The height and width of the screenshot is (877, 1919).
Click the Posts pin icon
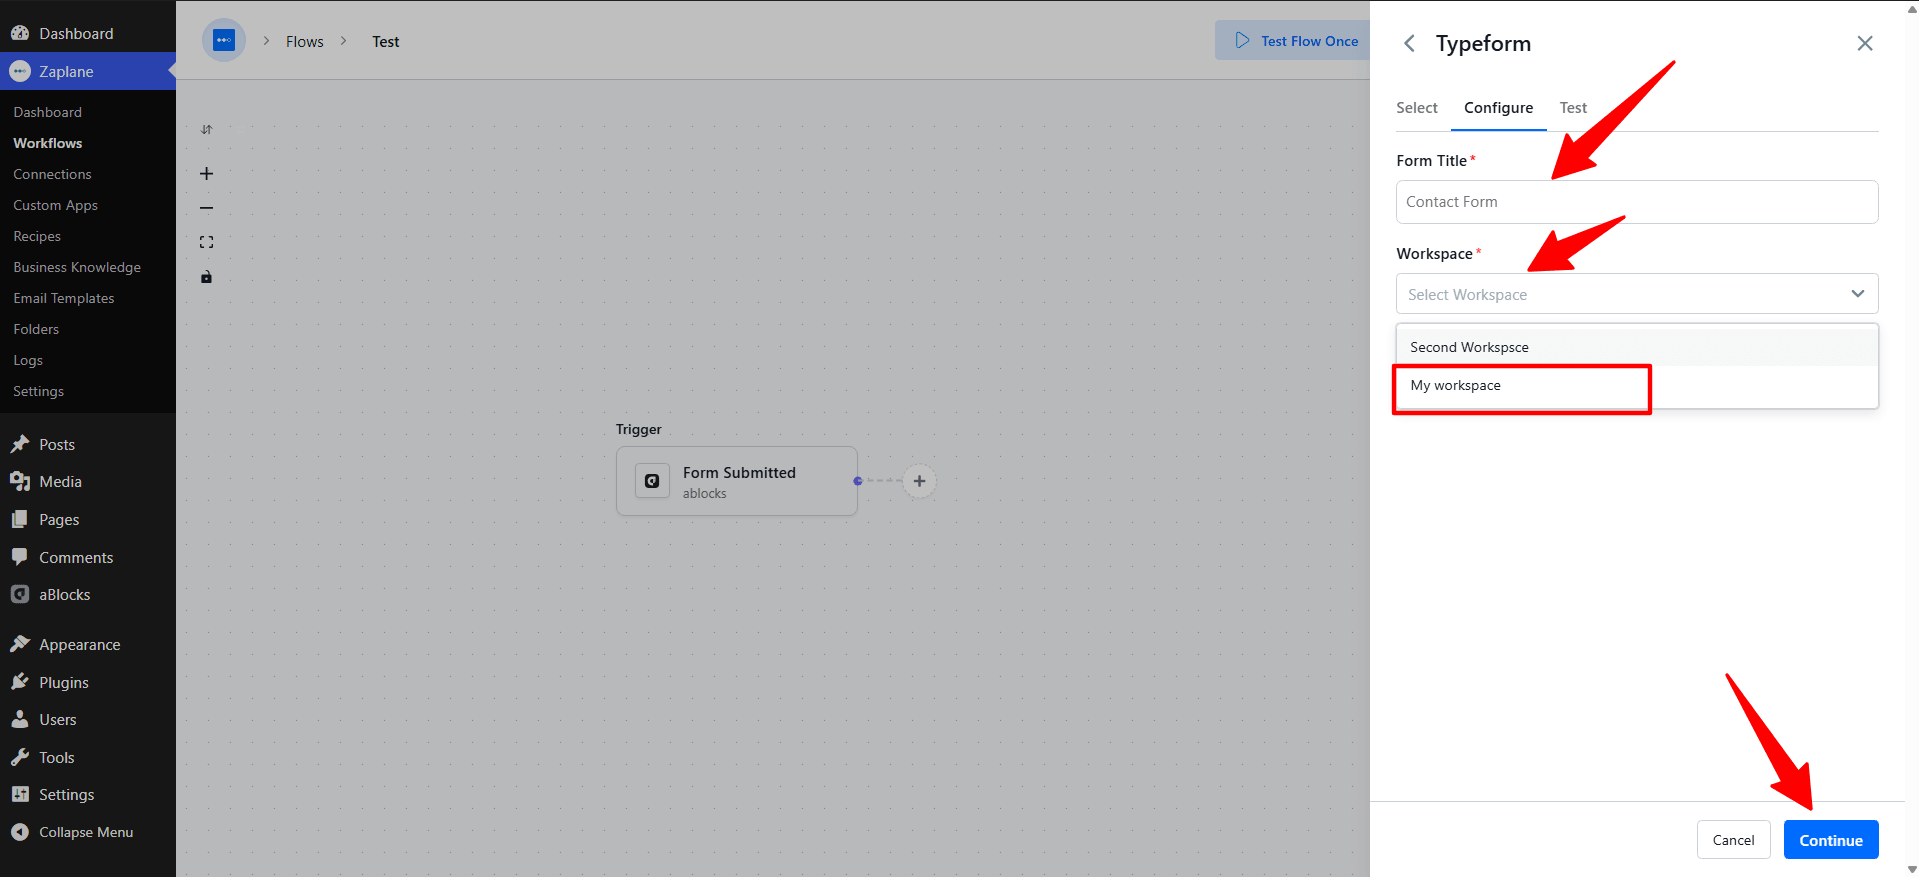[20, 444]
